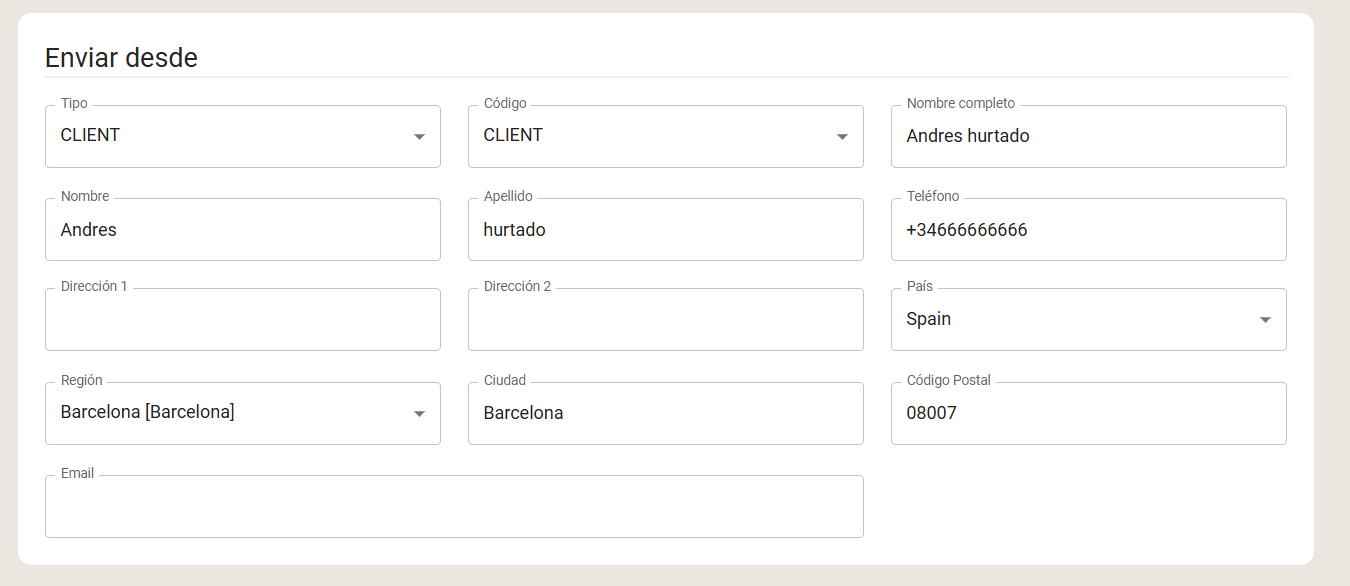This screenshot has width=1350, height=586.
Task: Open the Código select showing CLIENT
Action: [x=666, y=136]
